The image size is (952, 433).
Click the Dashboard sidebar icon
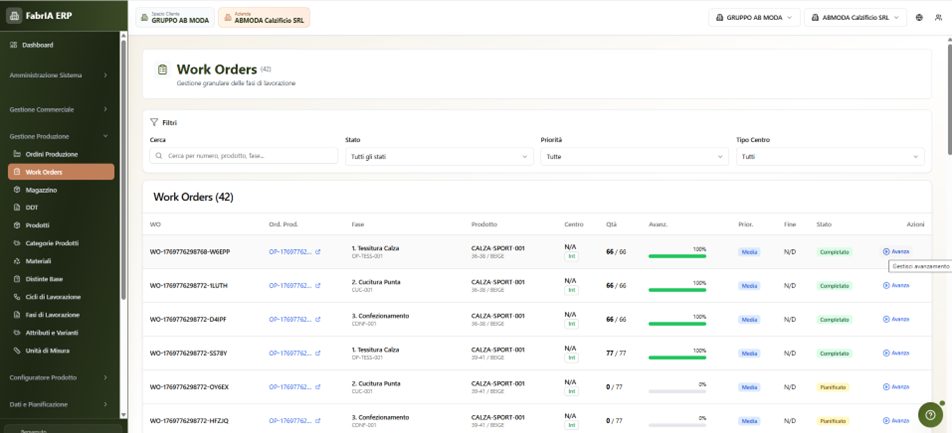[x=13, y=45]
